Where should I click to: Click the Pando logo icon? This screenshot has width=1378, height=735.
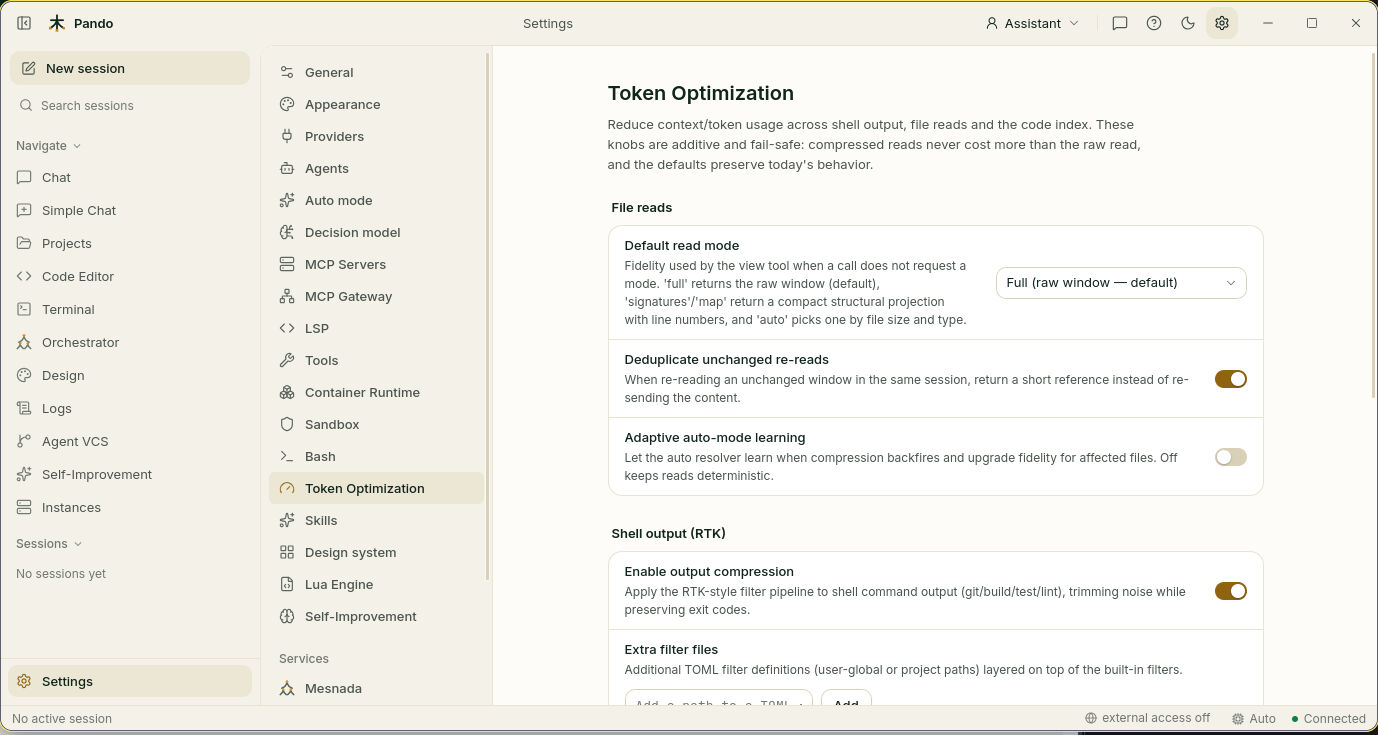coord(57,23)
